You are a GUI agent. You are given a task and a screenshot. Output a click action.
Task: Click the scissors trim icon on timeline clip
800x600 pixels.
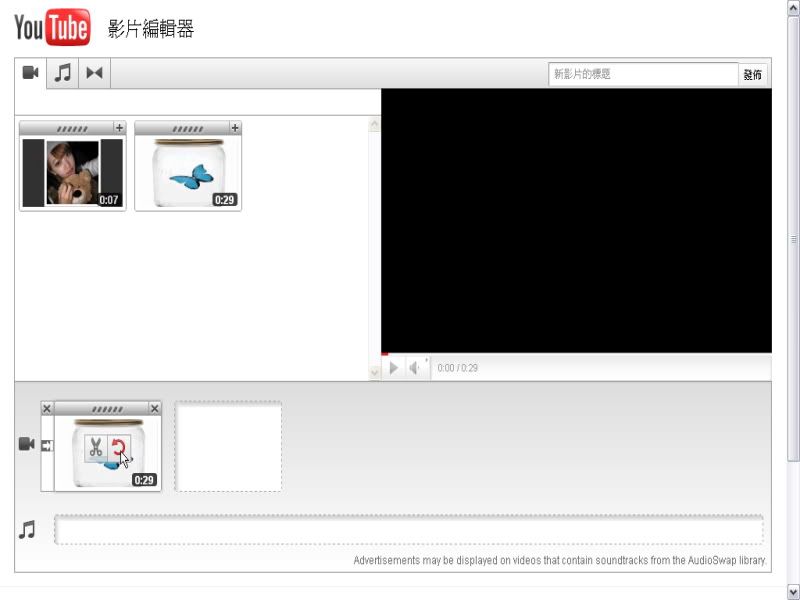(x=96, y=449)
